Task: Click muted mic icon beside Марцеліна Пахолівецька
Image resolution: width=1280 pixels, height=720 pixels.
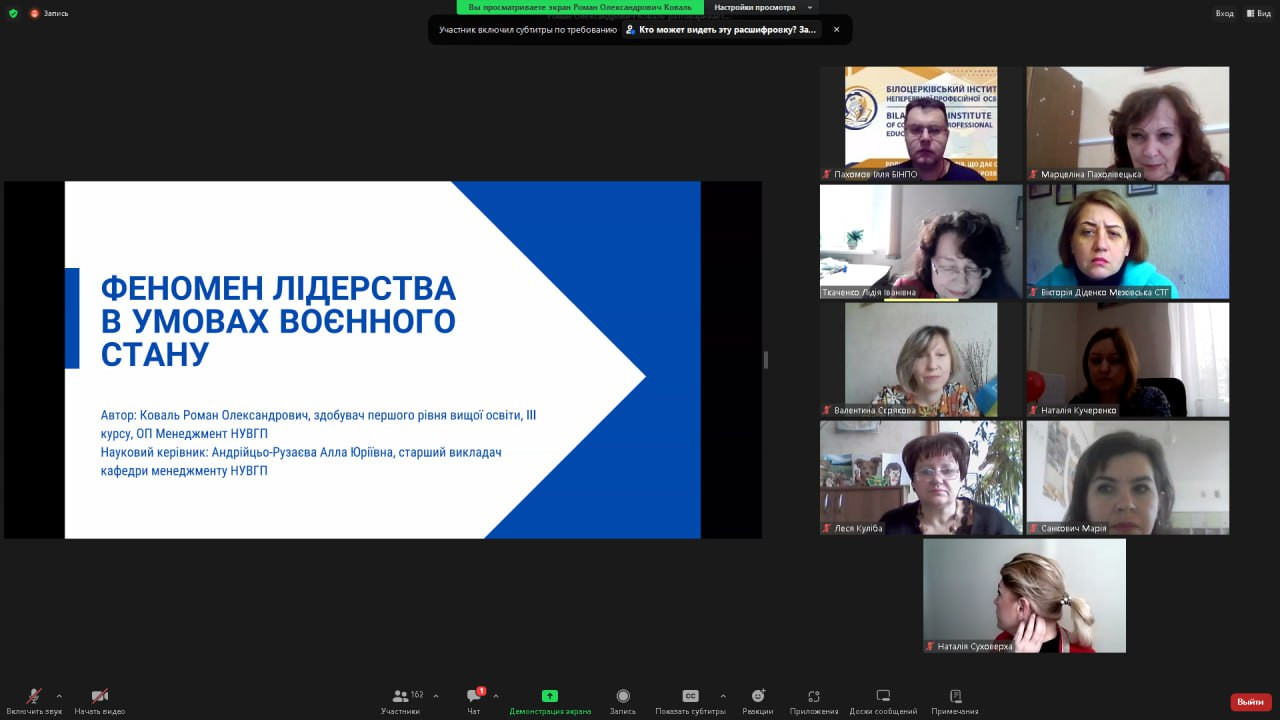Action: click(x=1033, y=174)
